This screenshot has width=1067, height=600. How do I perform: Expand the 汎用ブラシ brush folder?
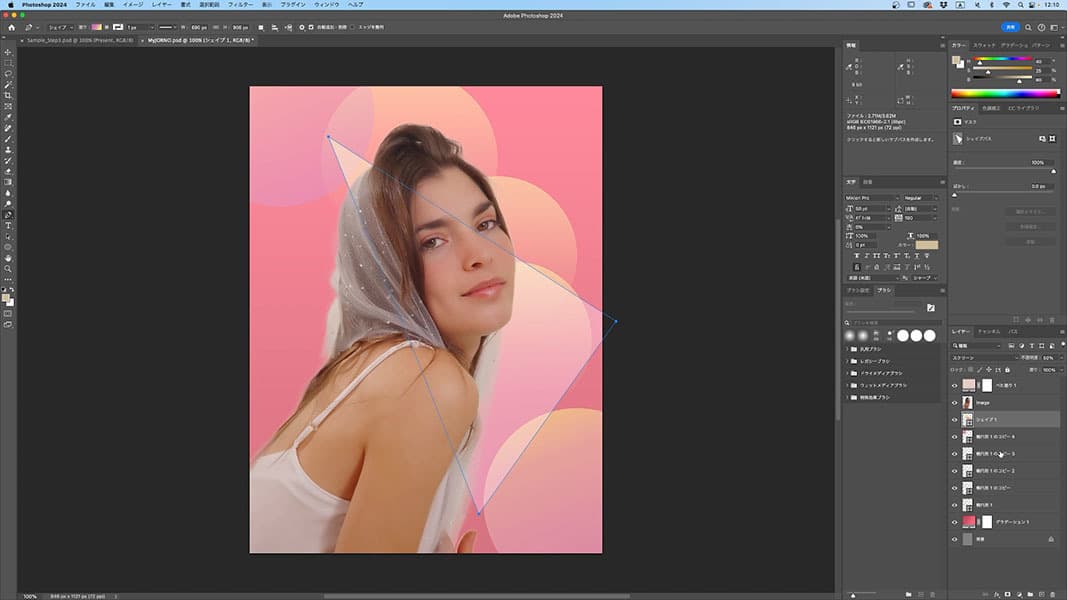[848, 348]
